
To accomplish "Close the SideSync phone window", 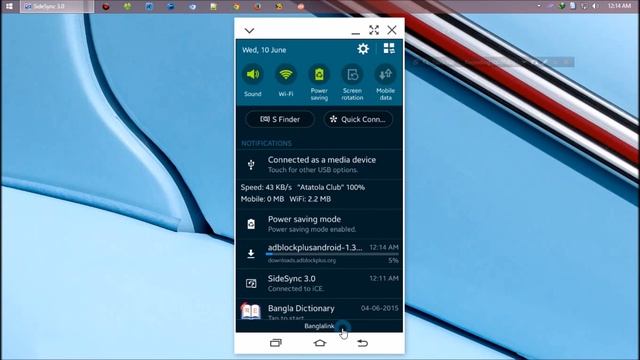I will point(392,30).
